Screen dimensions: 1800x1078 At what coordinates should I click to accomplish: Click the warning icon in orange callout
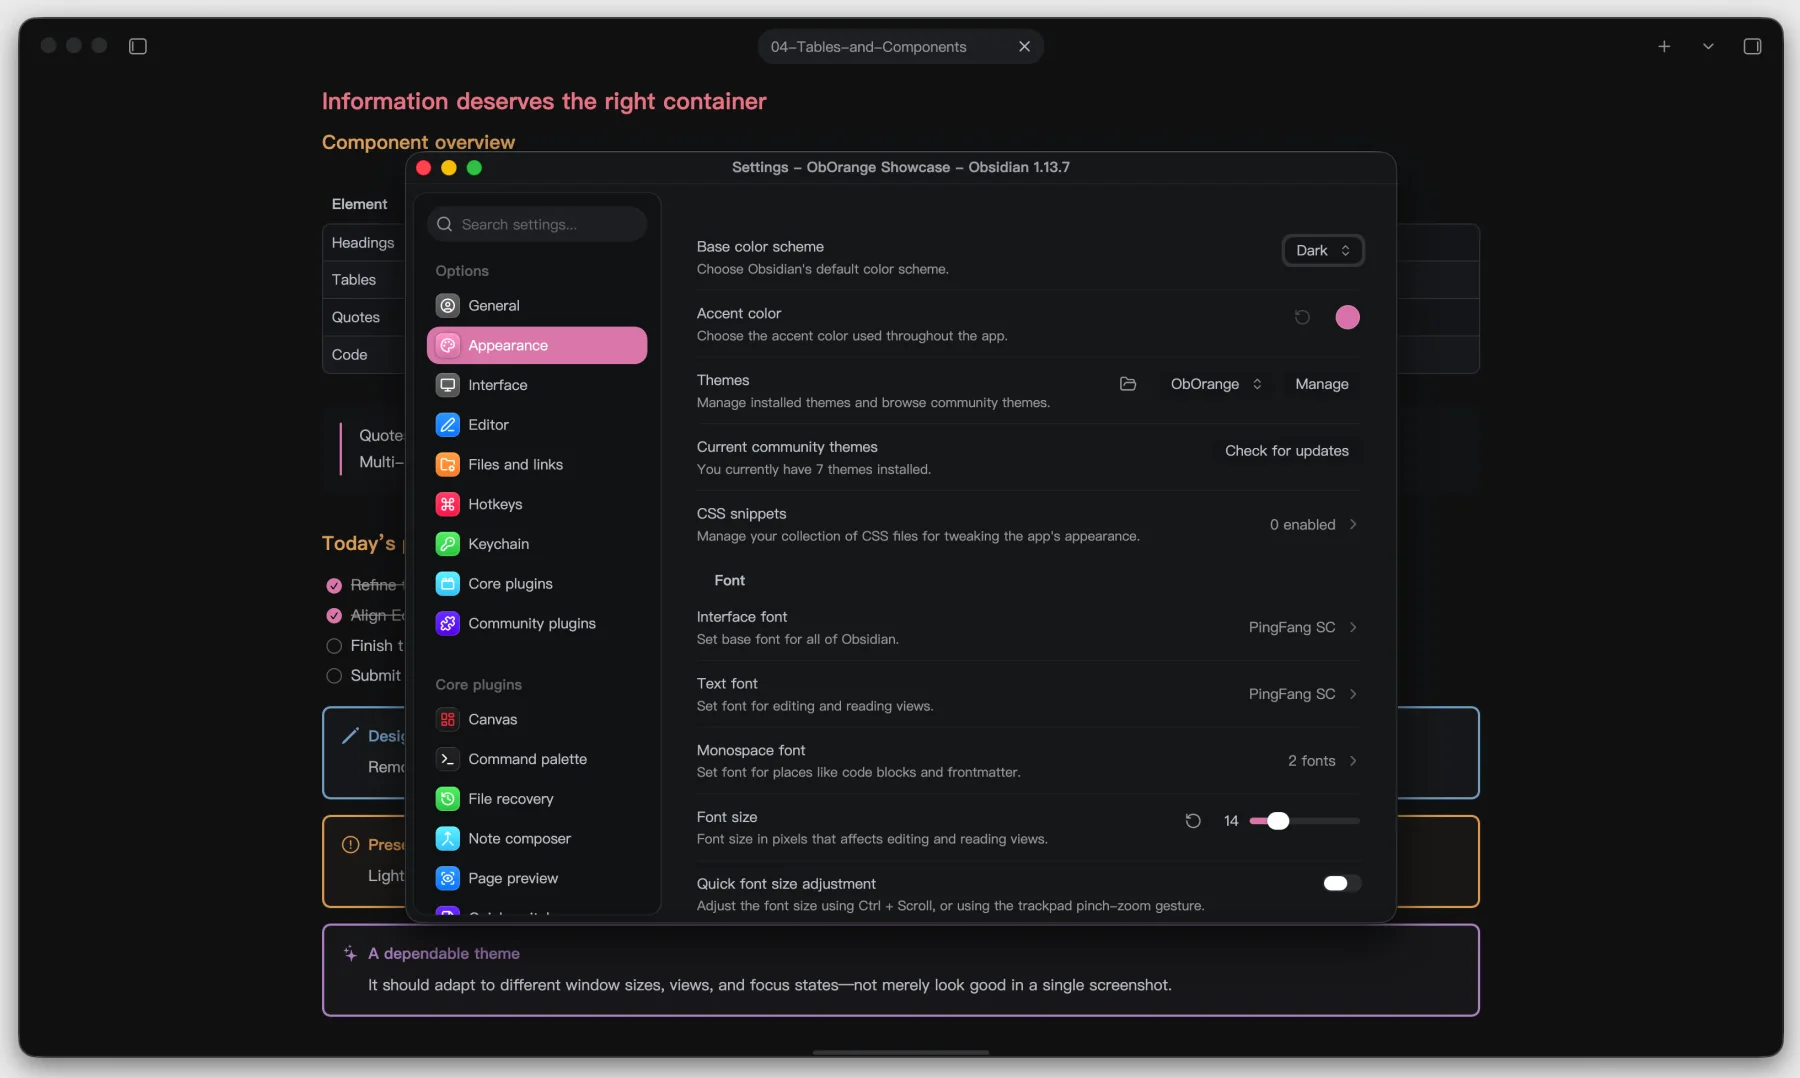click(x=350, y=845)
